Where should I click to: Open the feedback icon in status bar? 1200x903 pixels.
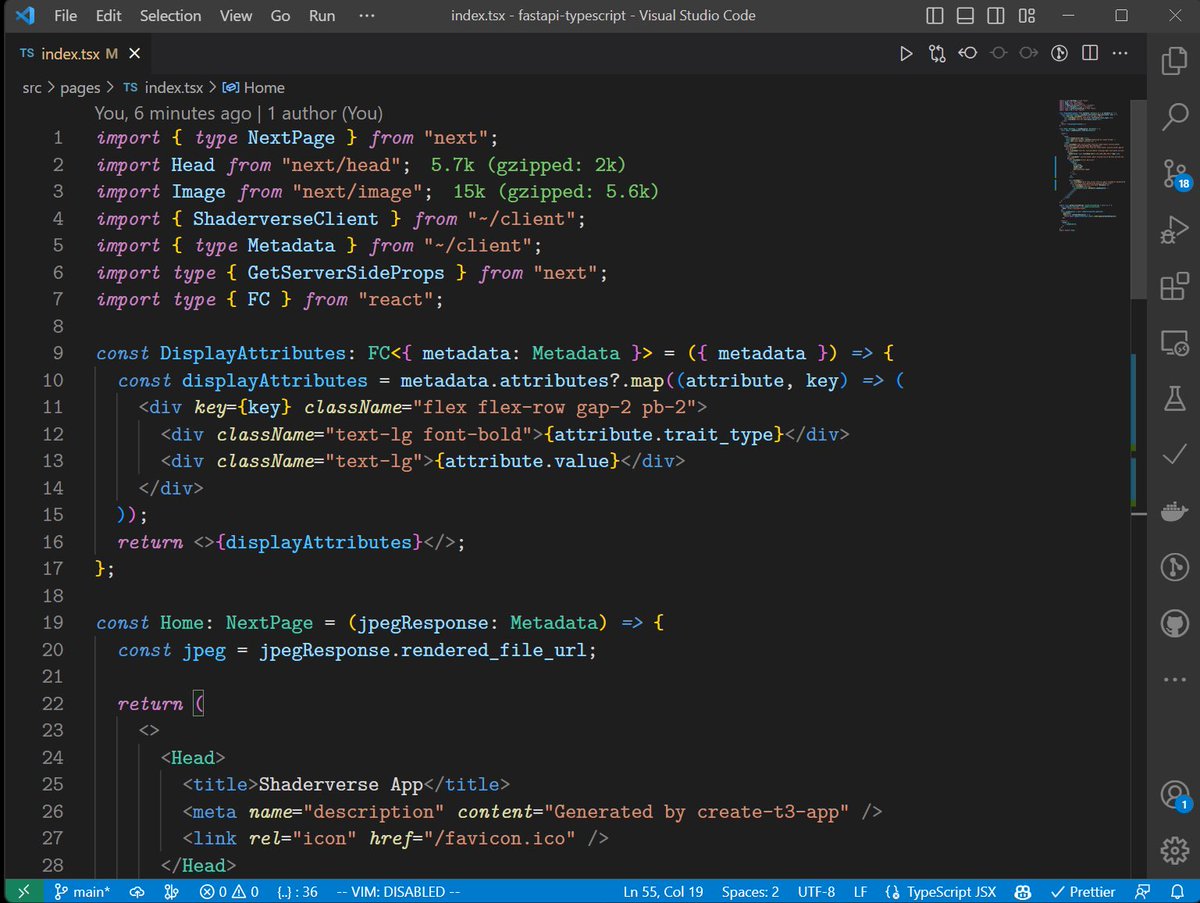(1143, 891)
